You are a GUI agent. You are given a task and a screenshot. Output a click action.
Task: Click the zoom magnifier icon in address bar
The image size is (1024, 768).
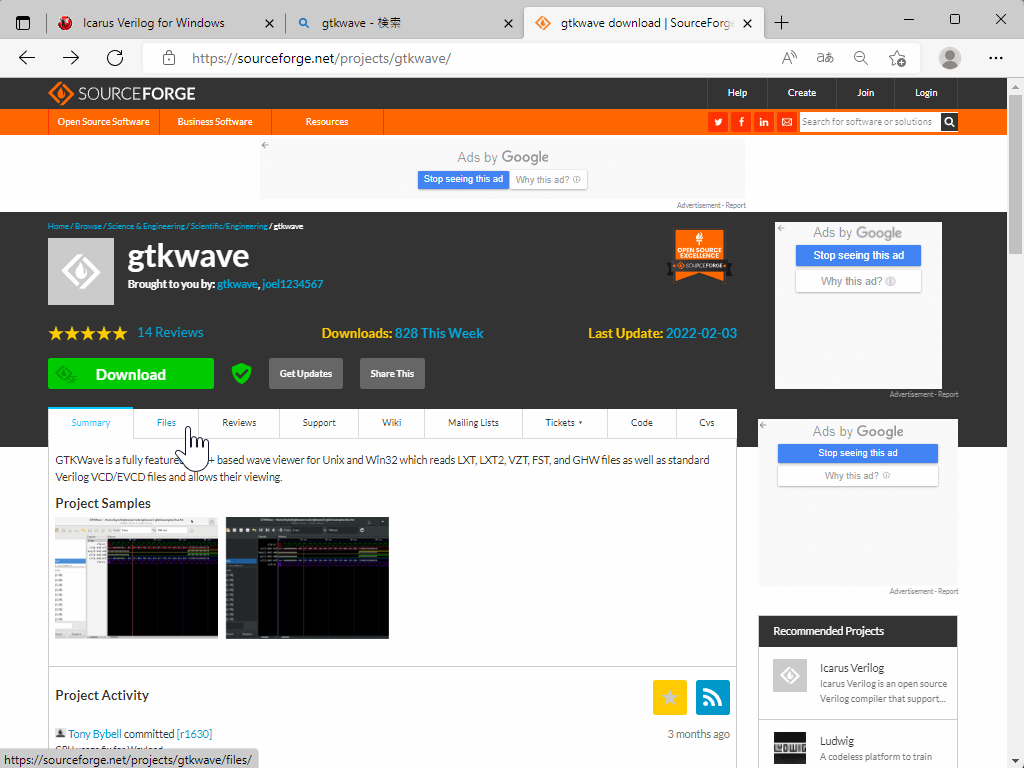pos(861,58)
